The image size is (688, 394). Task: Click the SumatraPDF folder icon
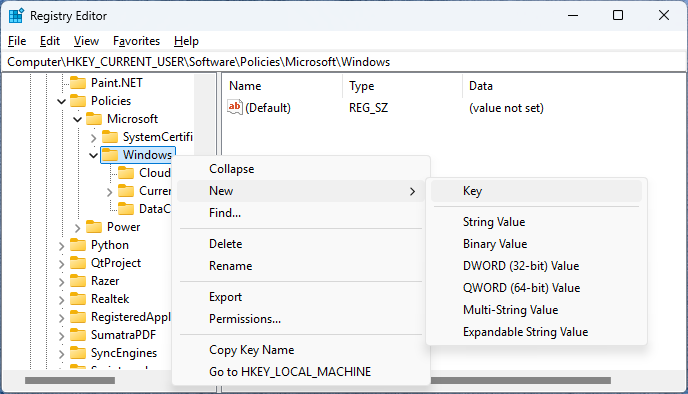click(78, 334)
